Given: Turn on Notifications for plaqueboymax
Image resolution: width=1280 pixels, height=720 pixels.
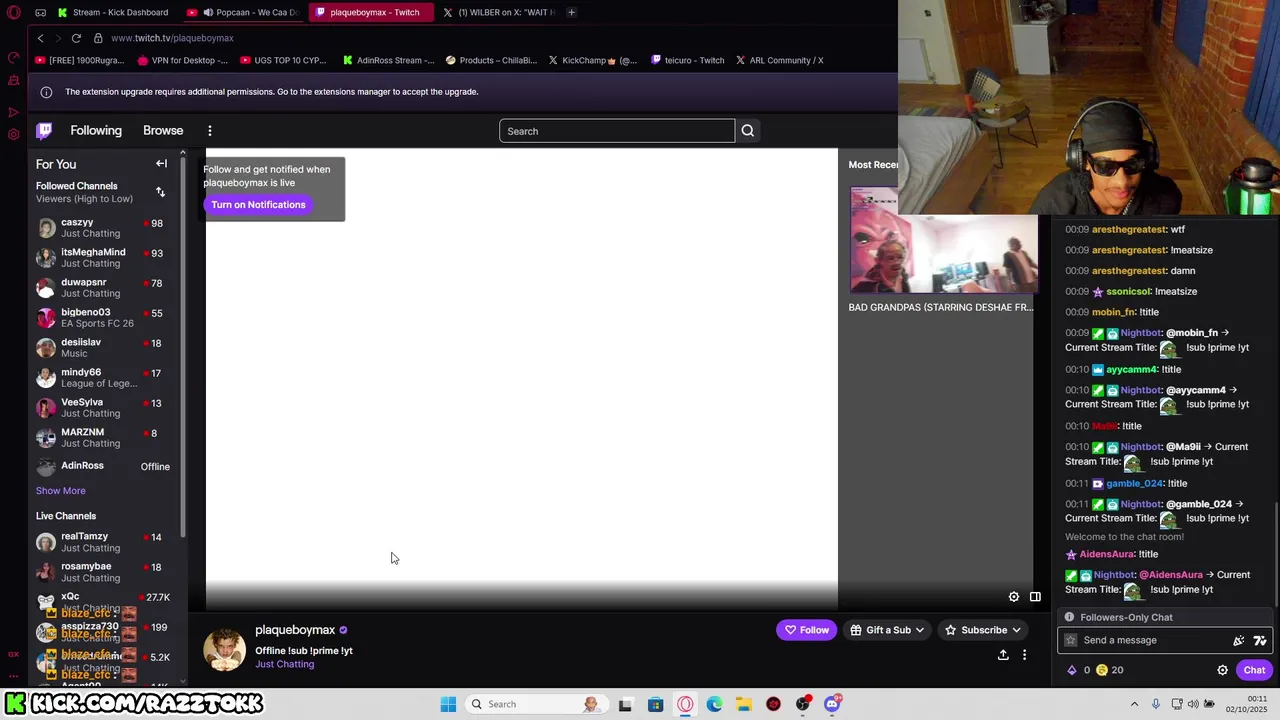Looking at the screenshot, I should (x=258, y=205).
